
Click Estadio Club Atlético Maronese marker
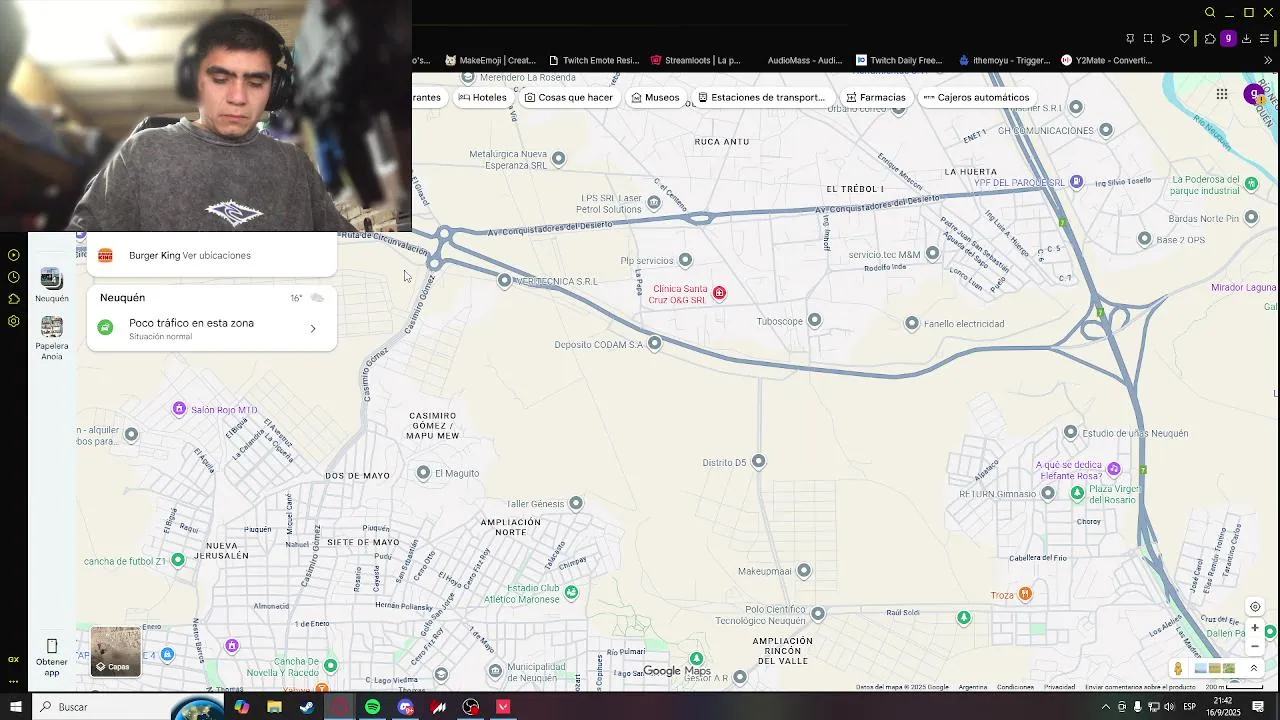[571, 593]
